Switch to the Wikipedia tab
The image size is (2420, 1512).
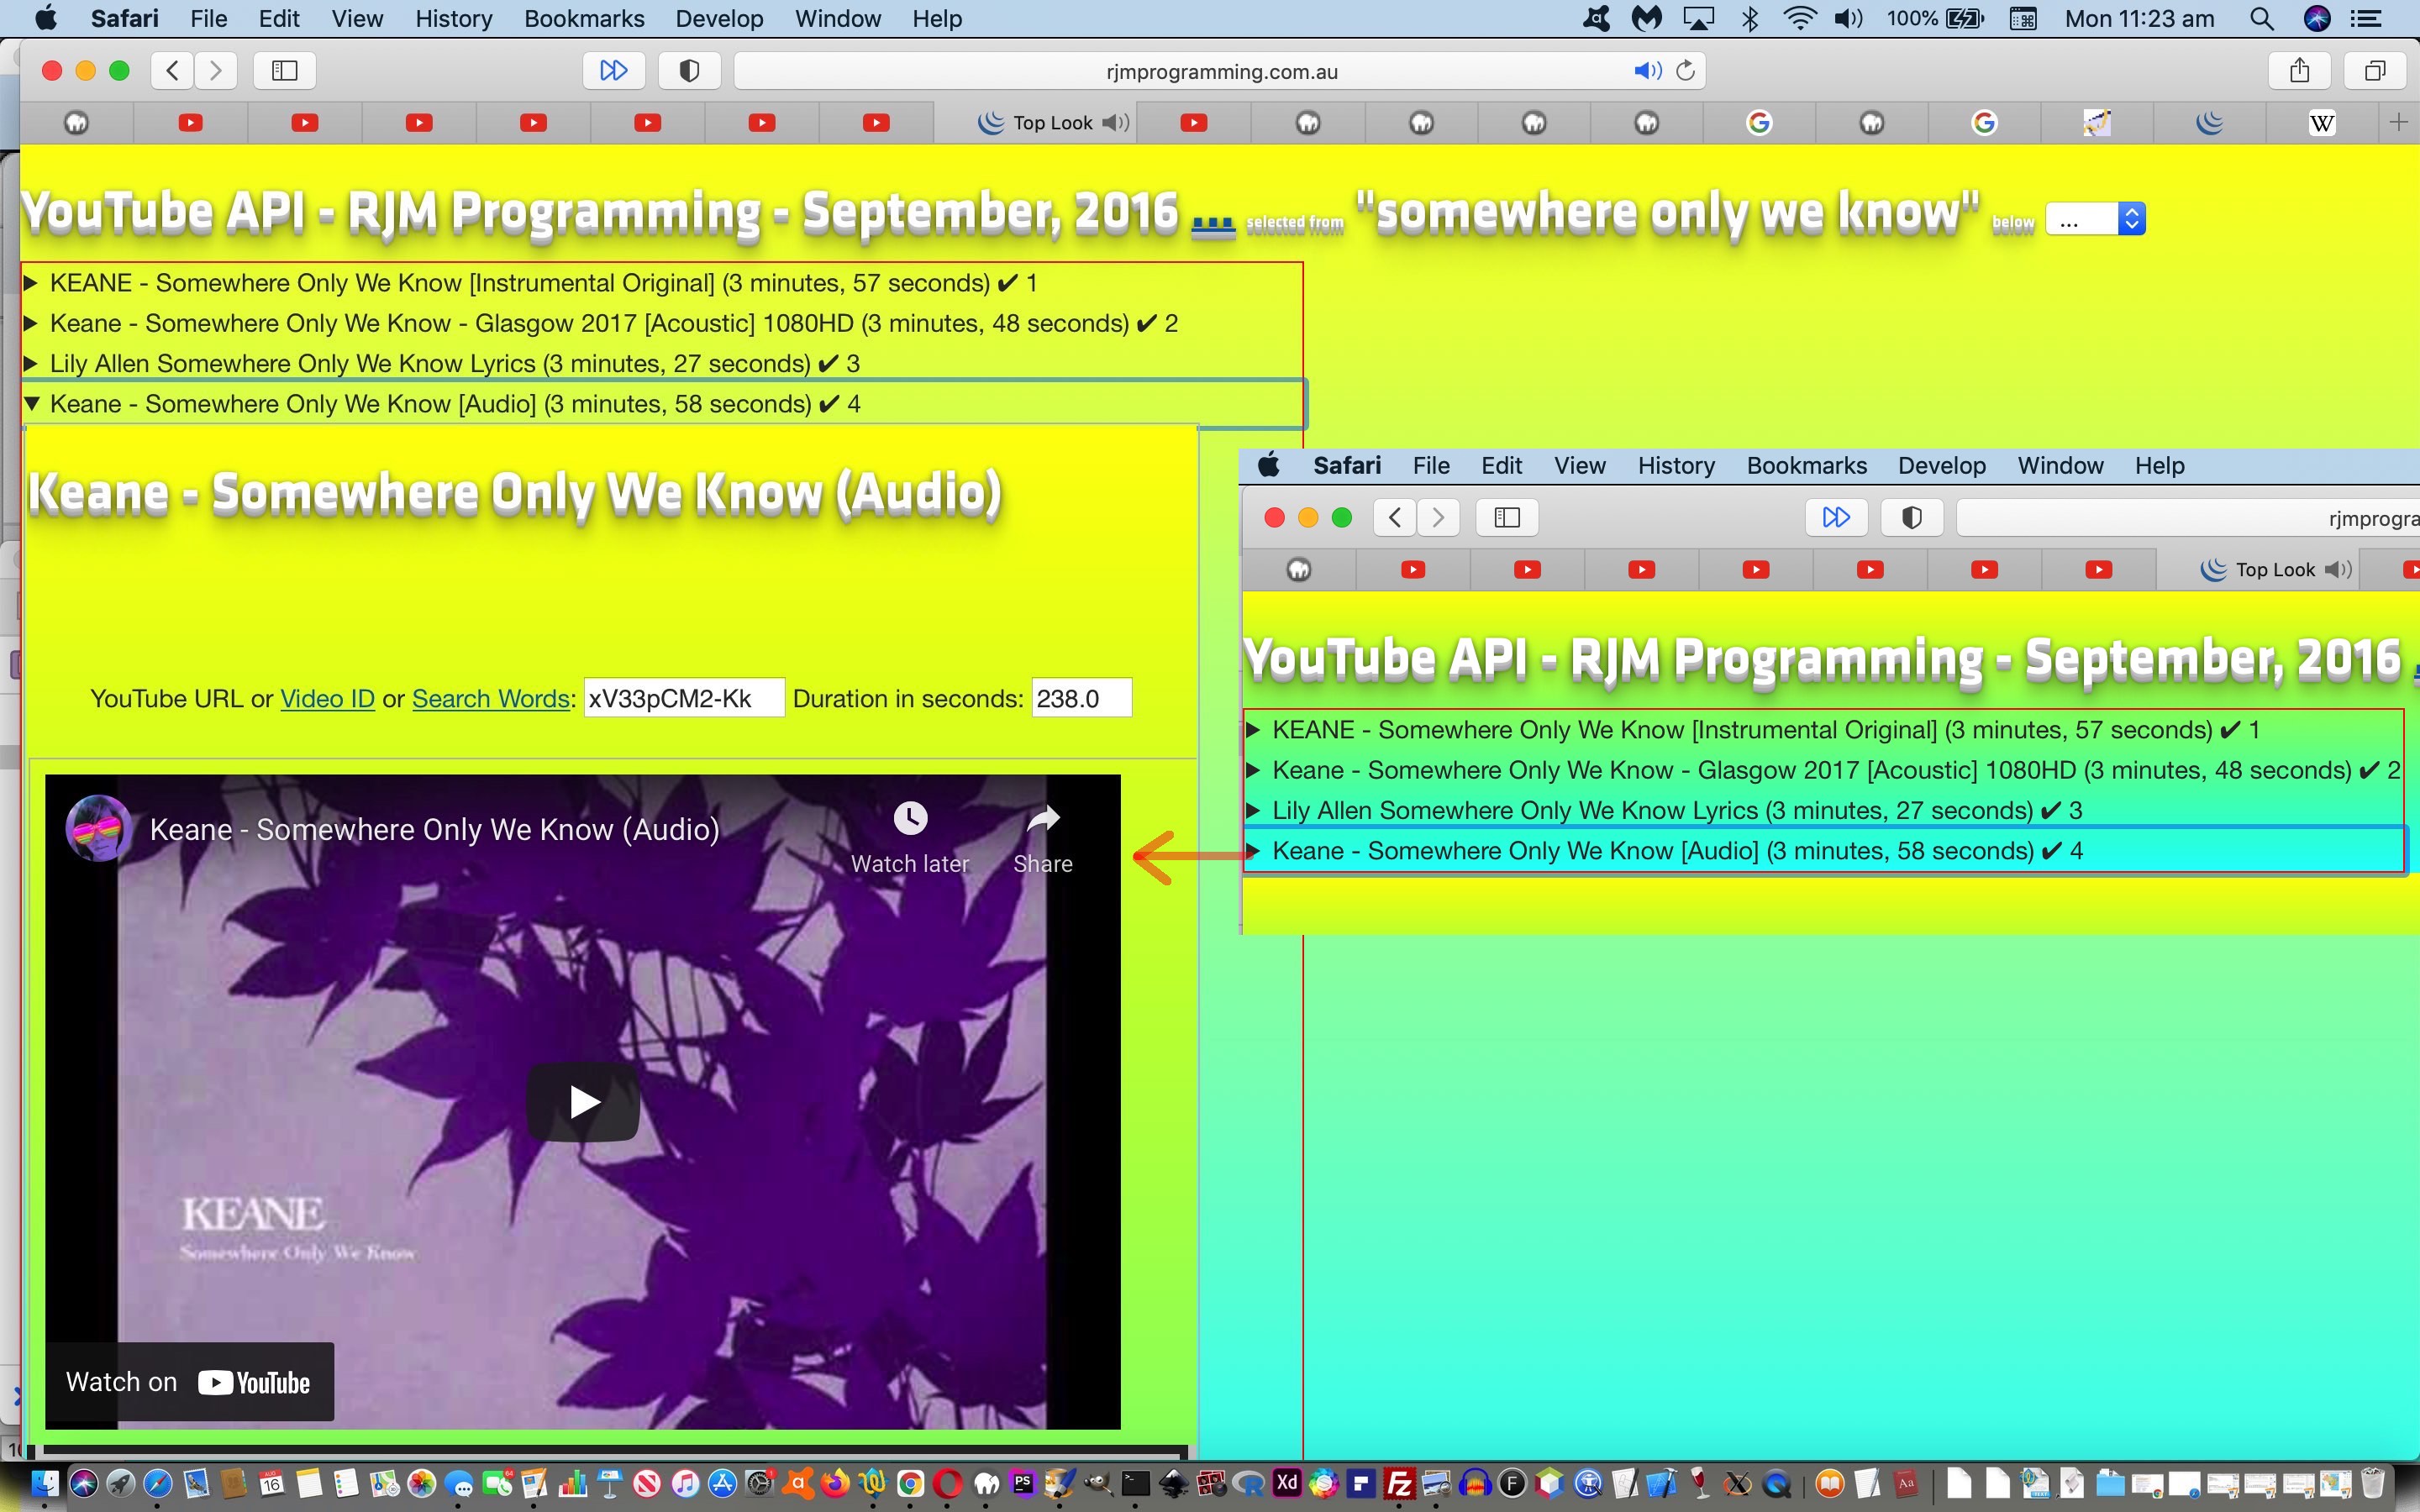tap(2322, 122)
